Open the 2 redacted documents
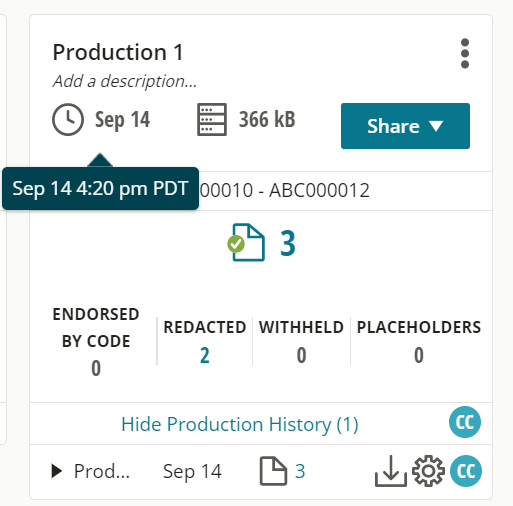Image resolution: width=513 pixels, height=506 pixels. tap(205, 355)
